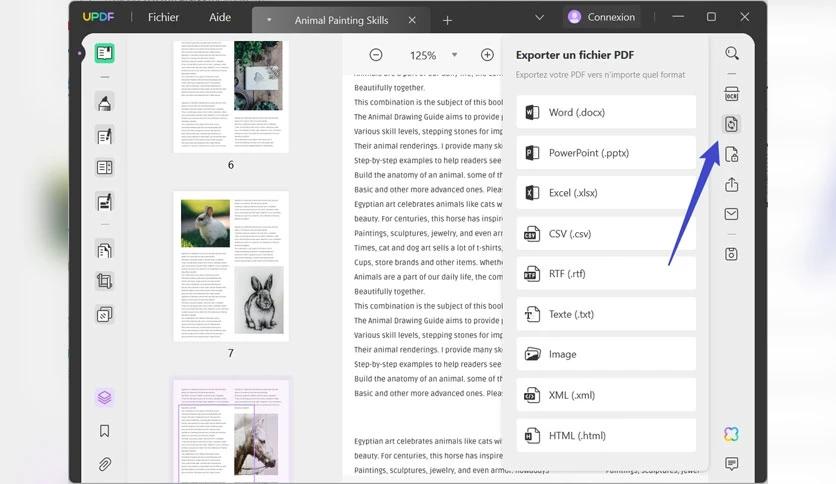Select the horse page thumbnail
Image resolution: width=836 pixels, height=484 pixels.
pos(231,431)
